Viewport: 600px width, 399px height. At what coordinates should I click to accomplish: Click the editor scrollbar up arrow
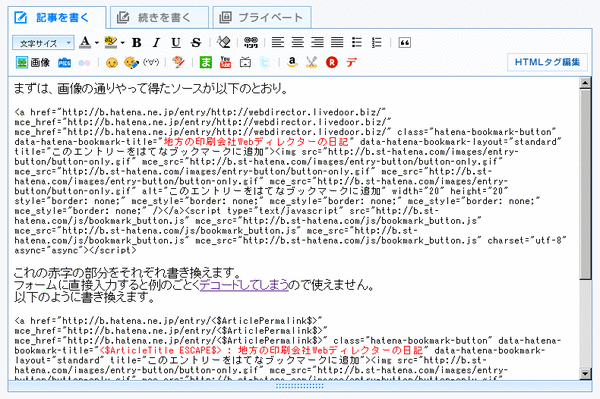tap(585, 83)
